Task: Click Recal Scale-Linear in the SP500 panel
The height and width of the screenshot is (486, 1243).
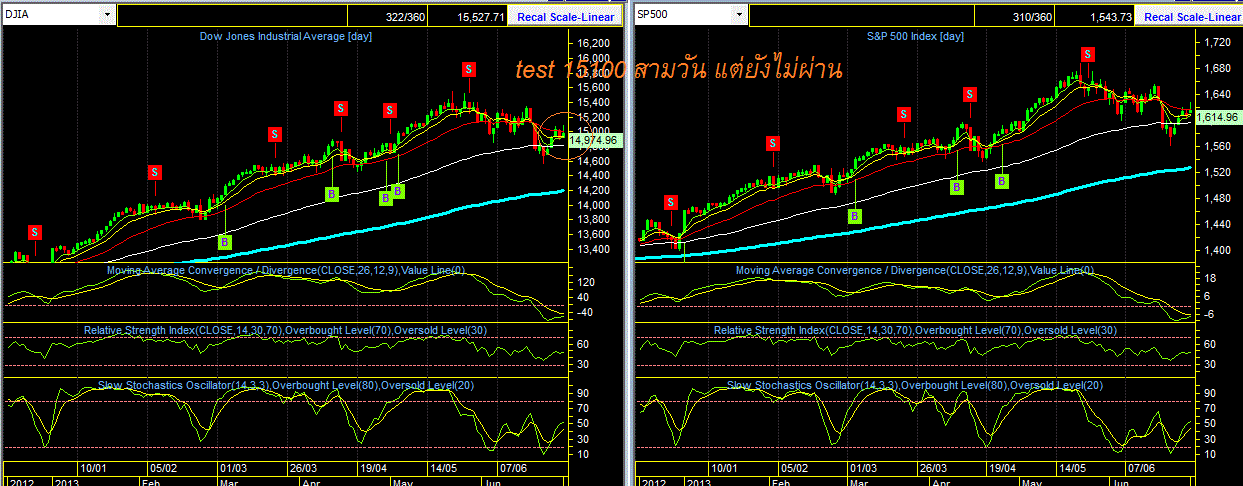Action: coord(1189,16)
